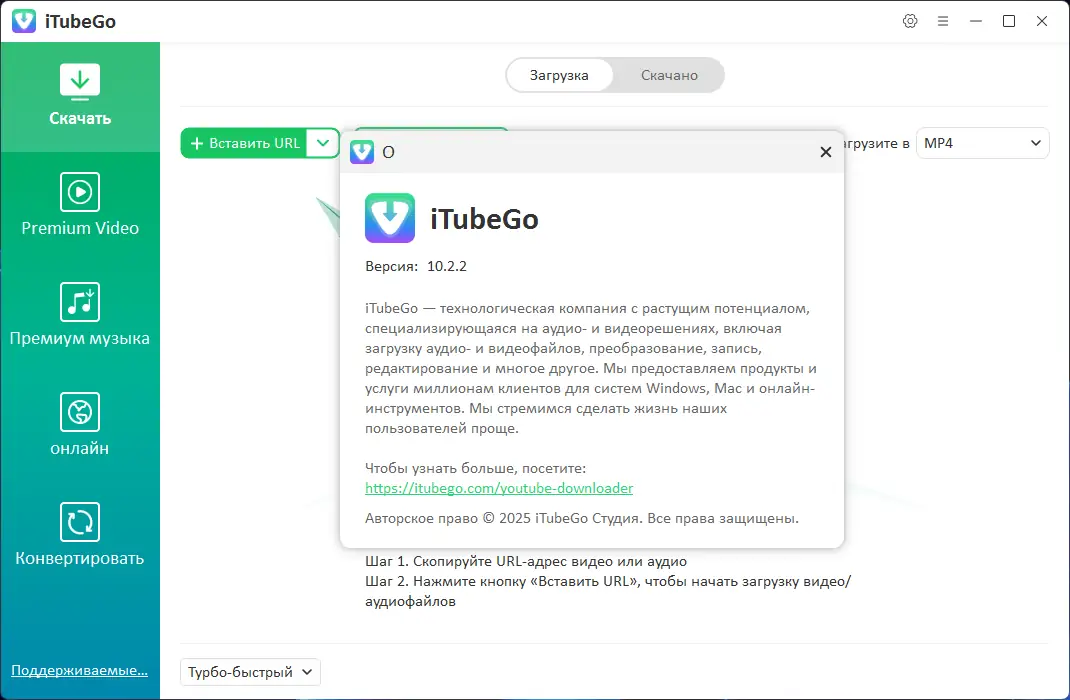Image resolution: width=1070 pixels, height=700 pixels.
Task: Open the application settings gear
Action: point(910,20)
